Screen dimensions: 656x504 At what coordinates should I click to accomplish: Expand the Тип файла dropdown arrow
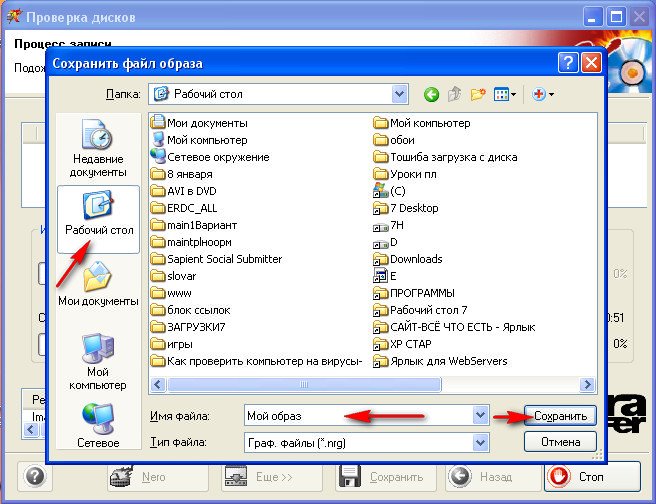click(481, 442)
